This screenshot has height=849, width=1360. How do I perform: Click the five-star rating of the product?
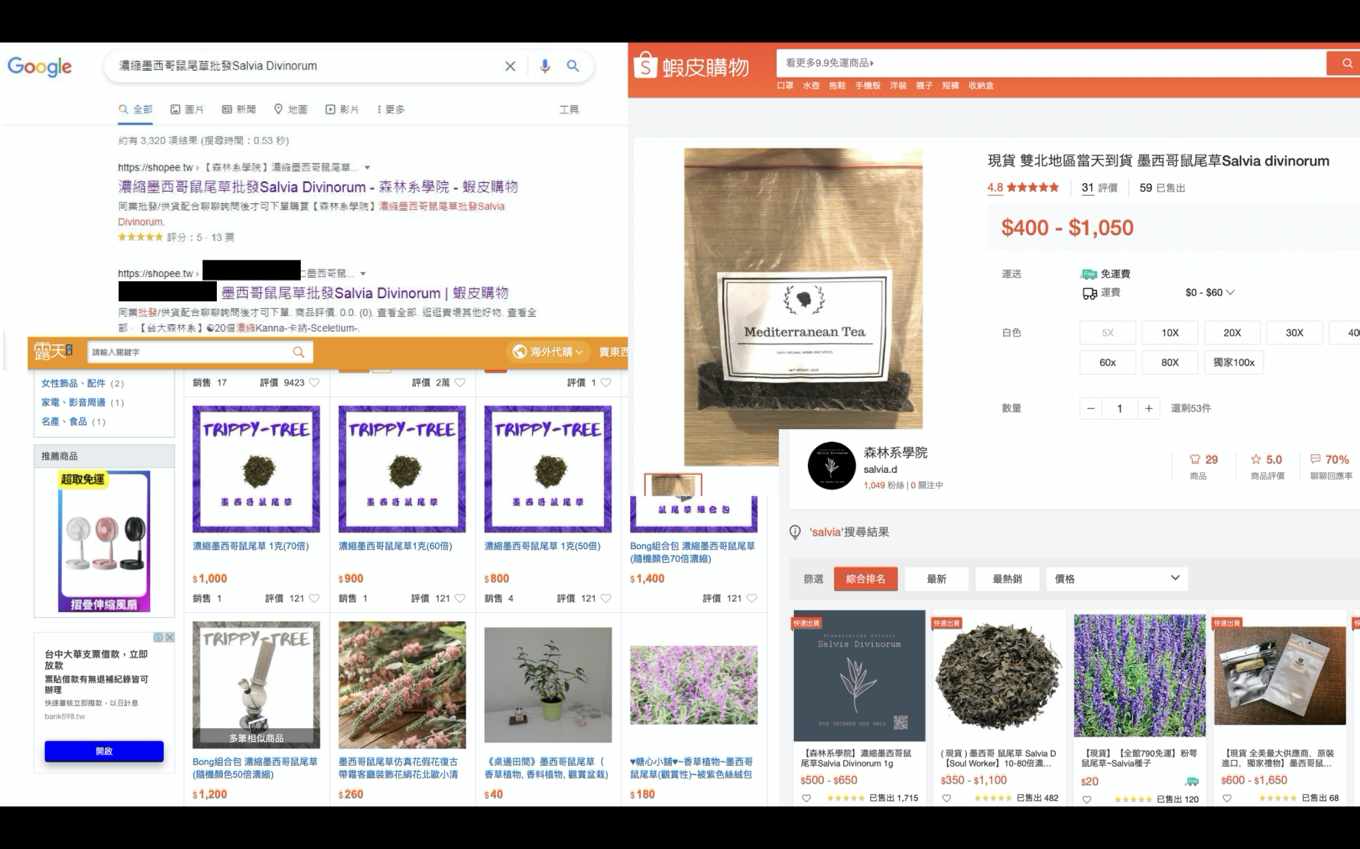point(1033,188)
